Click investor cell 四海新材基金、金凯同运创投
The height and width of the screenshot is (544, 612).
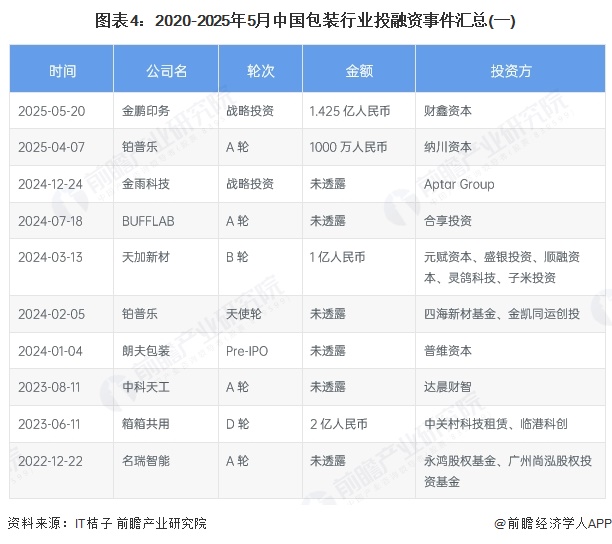(x=502, y=314)
